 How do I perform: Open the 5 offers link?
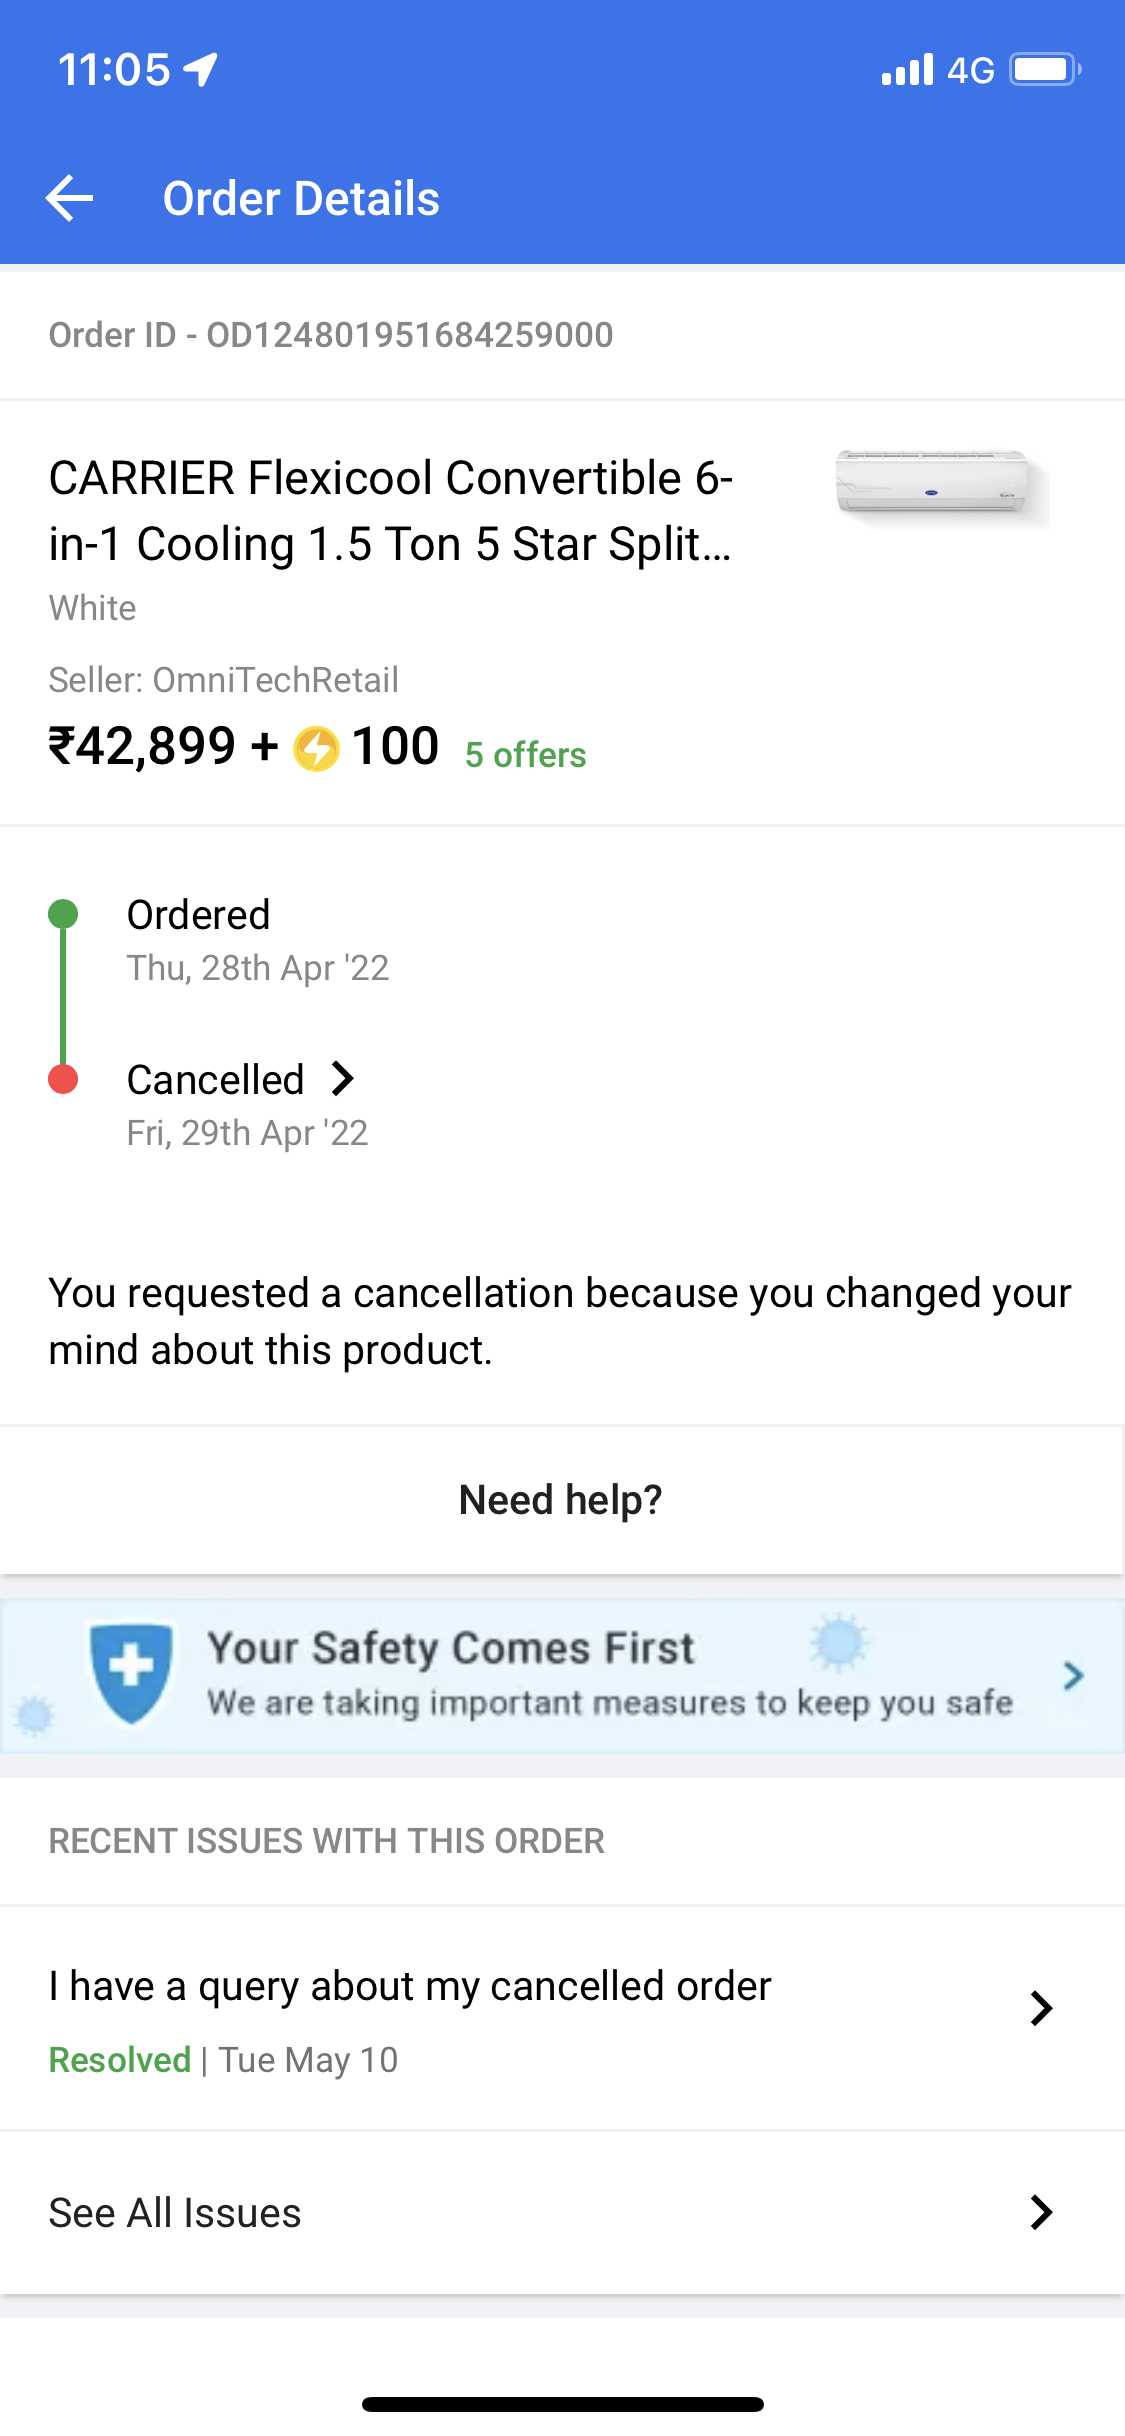click(x=525, y=755)
